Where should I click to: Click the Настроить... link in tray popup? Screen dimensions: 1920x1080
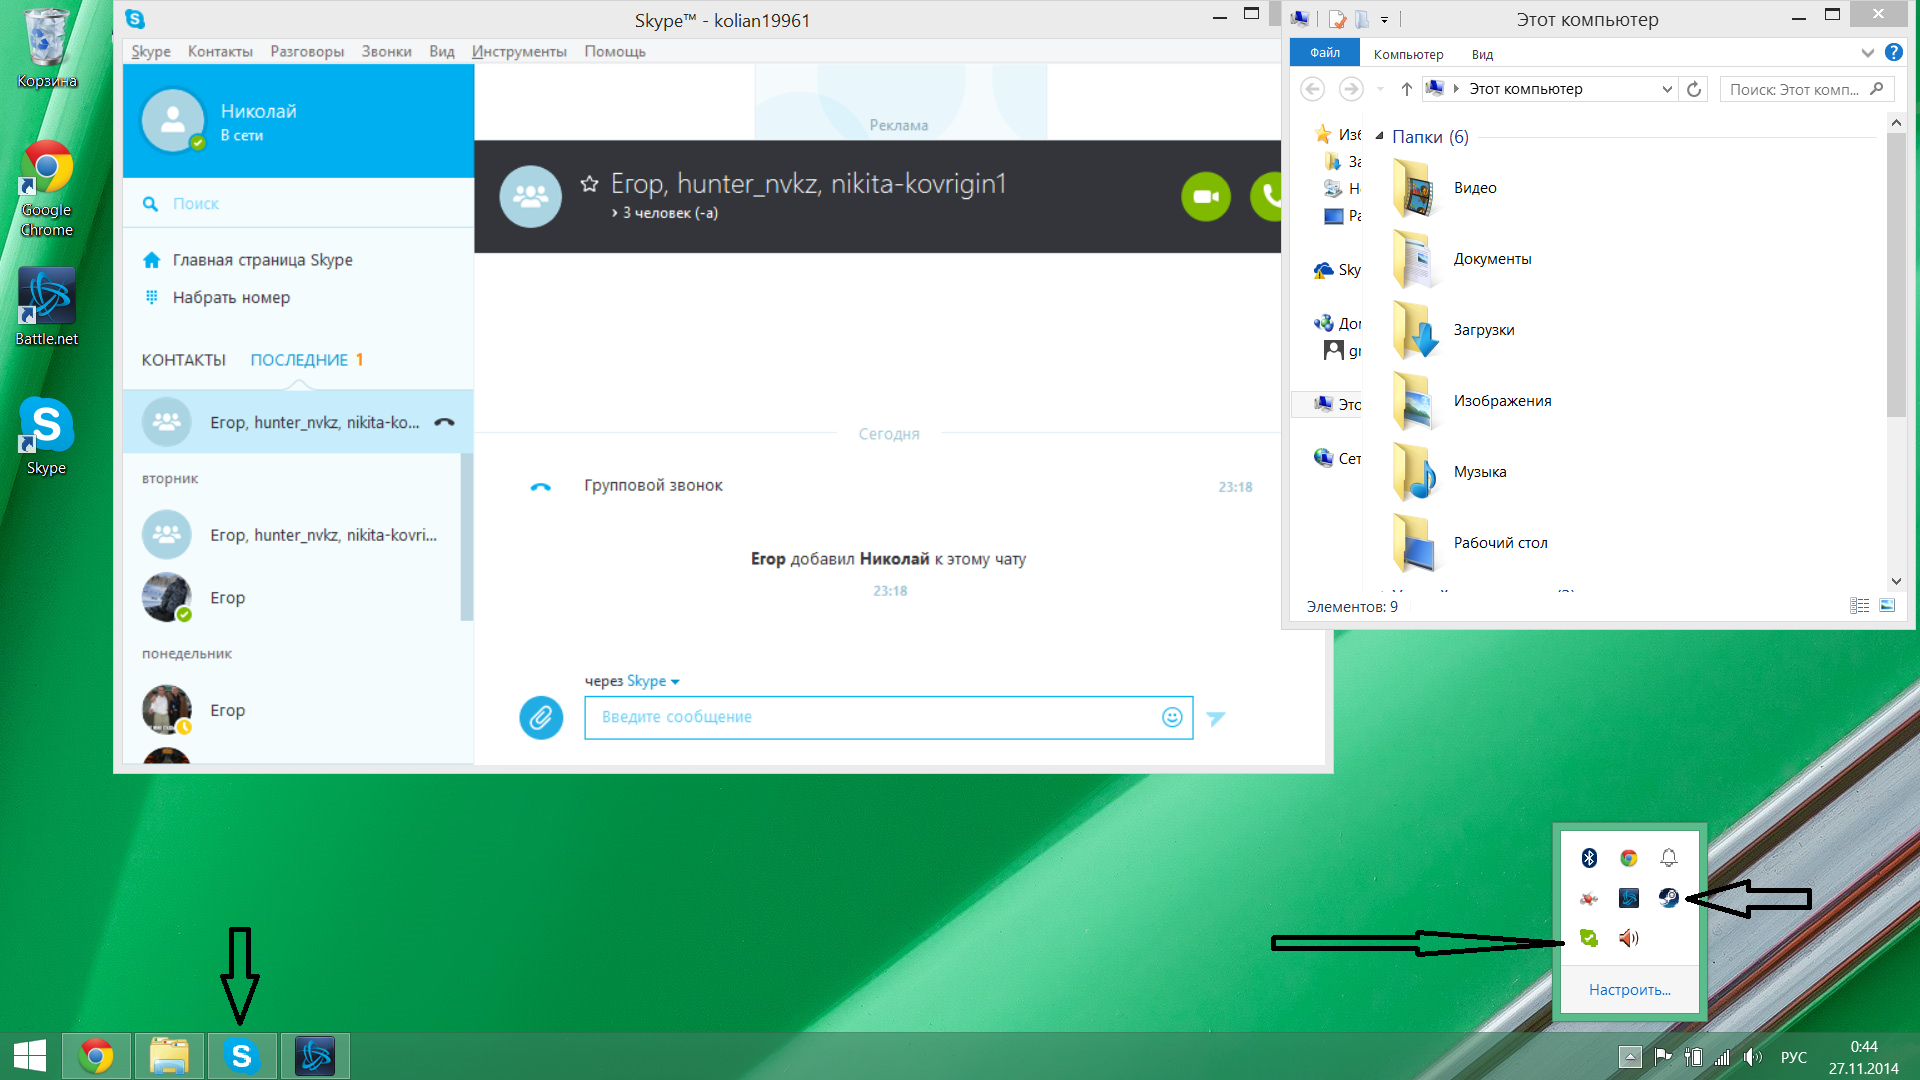pos(1629,990)
